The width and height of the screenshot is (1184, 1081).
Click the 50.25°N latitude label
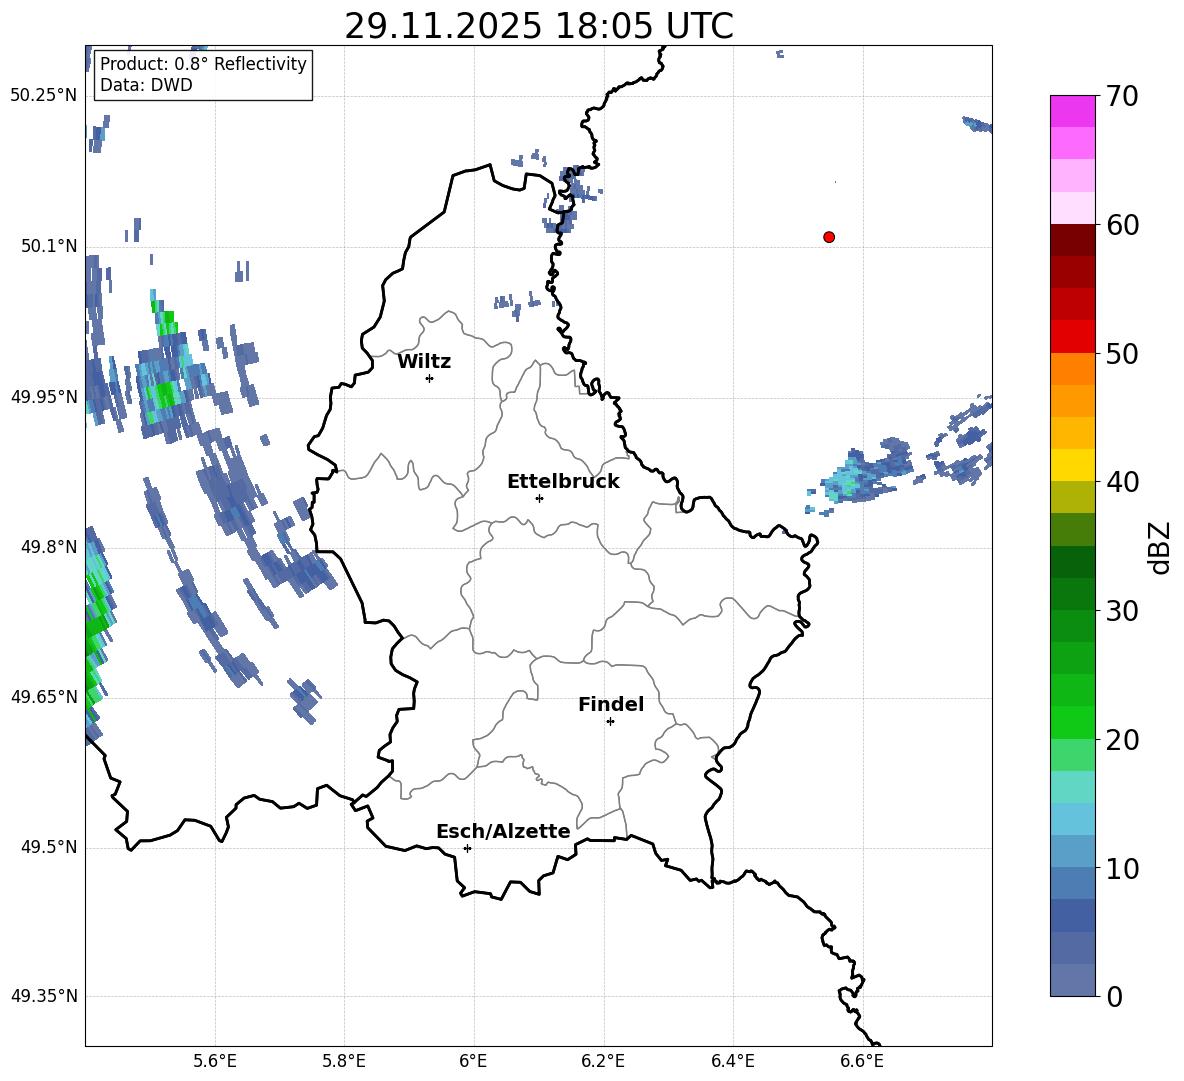click(43, 96)
